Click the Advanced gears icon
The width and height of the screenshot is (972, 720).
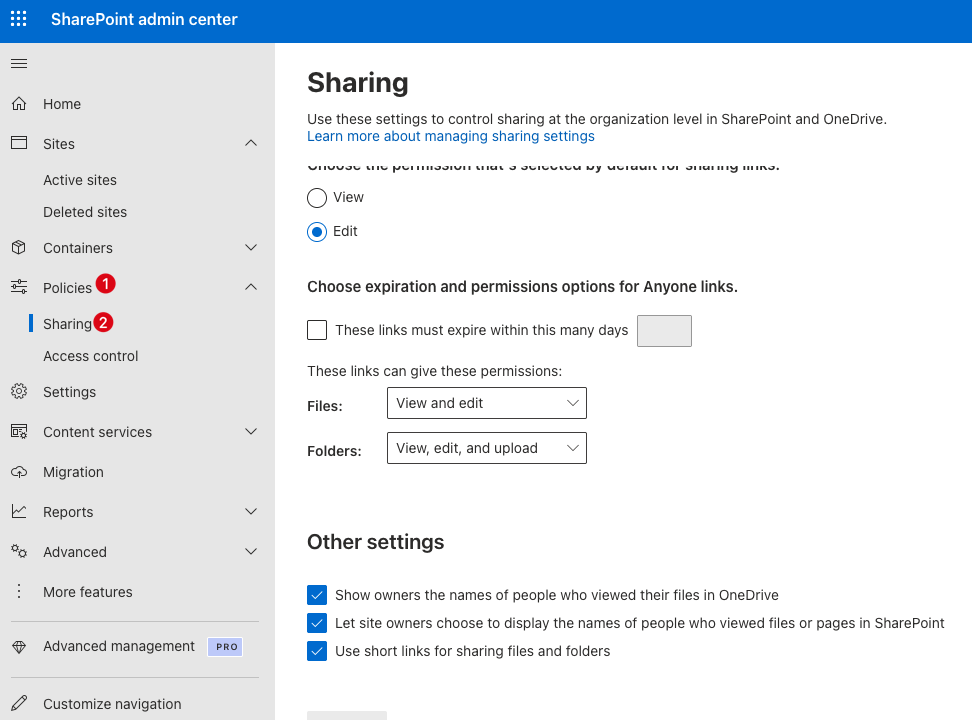point(19,551)
